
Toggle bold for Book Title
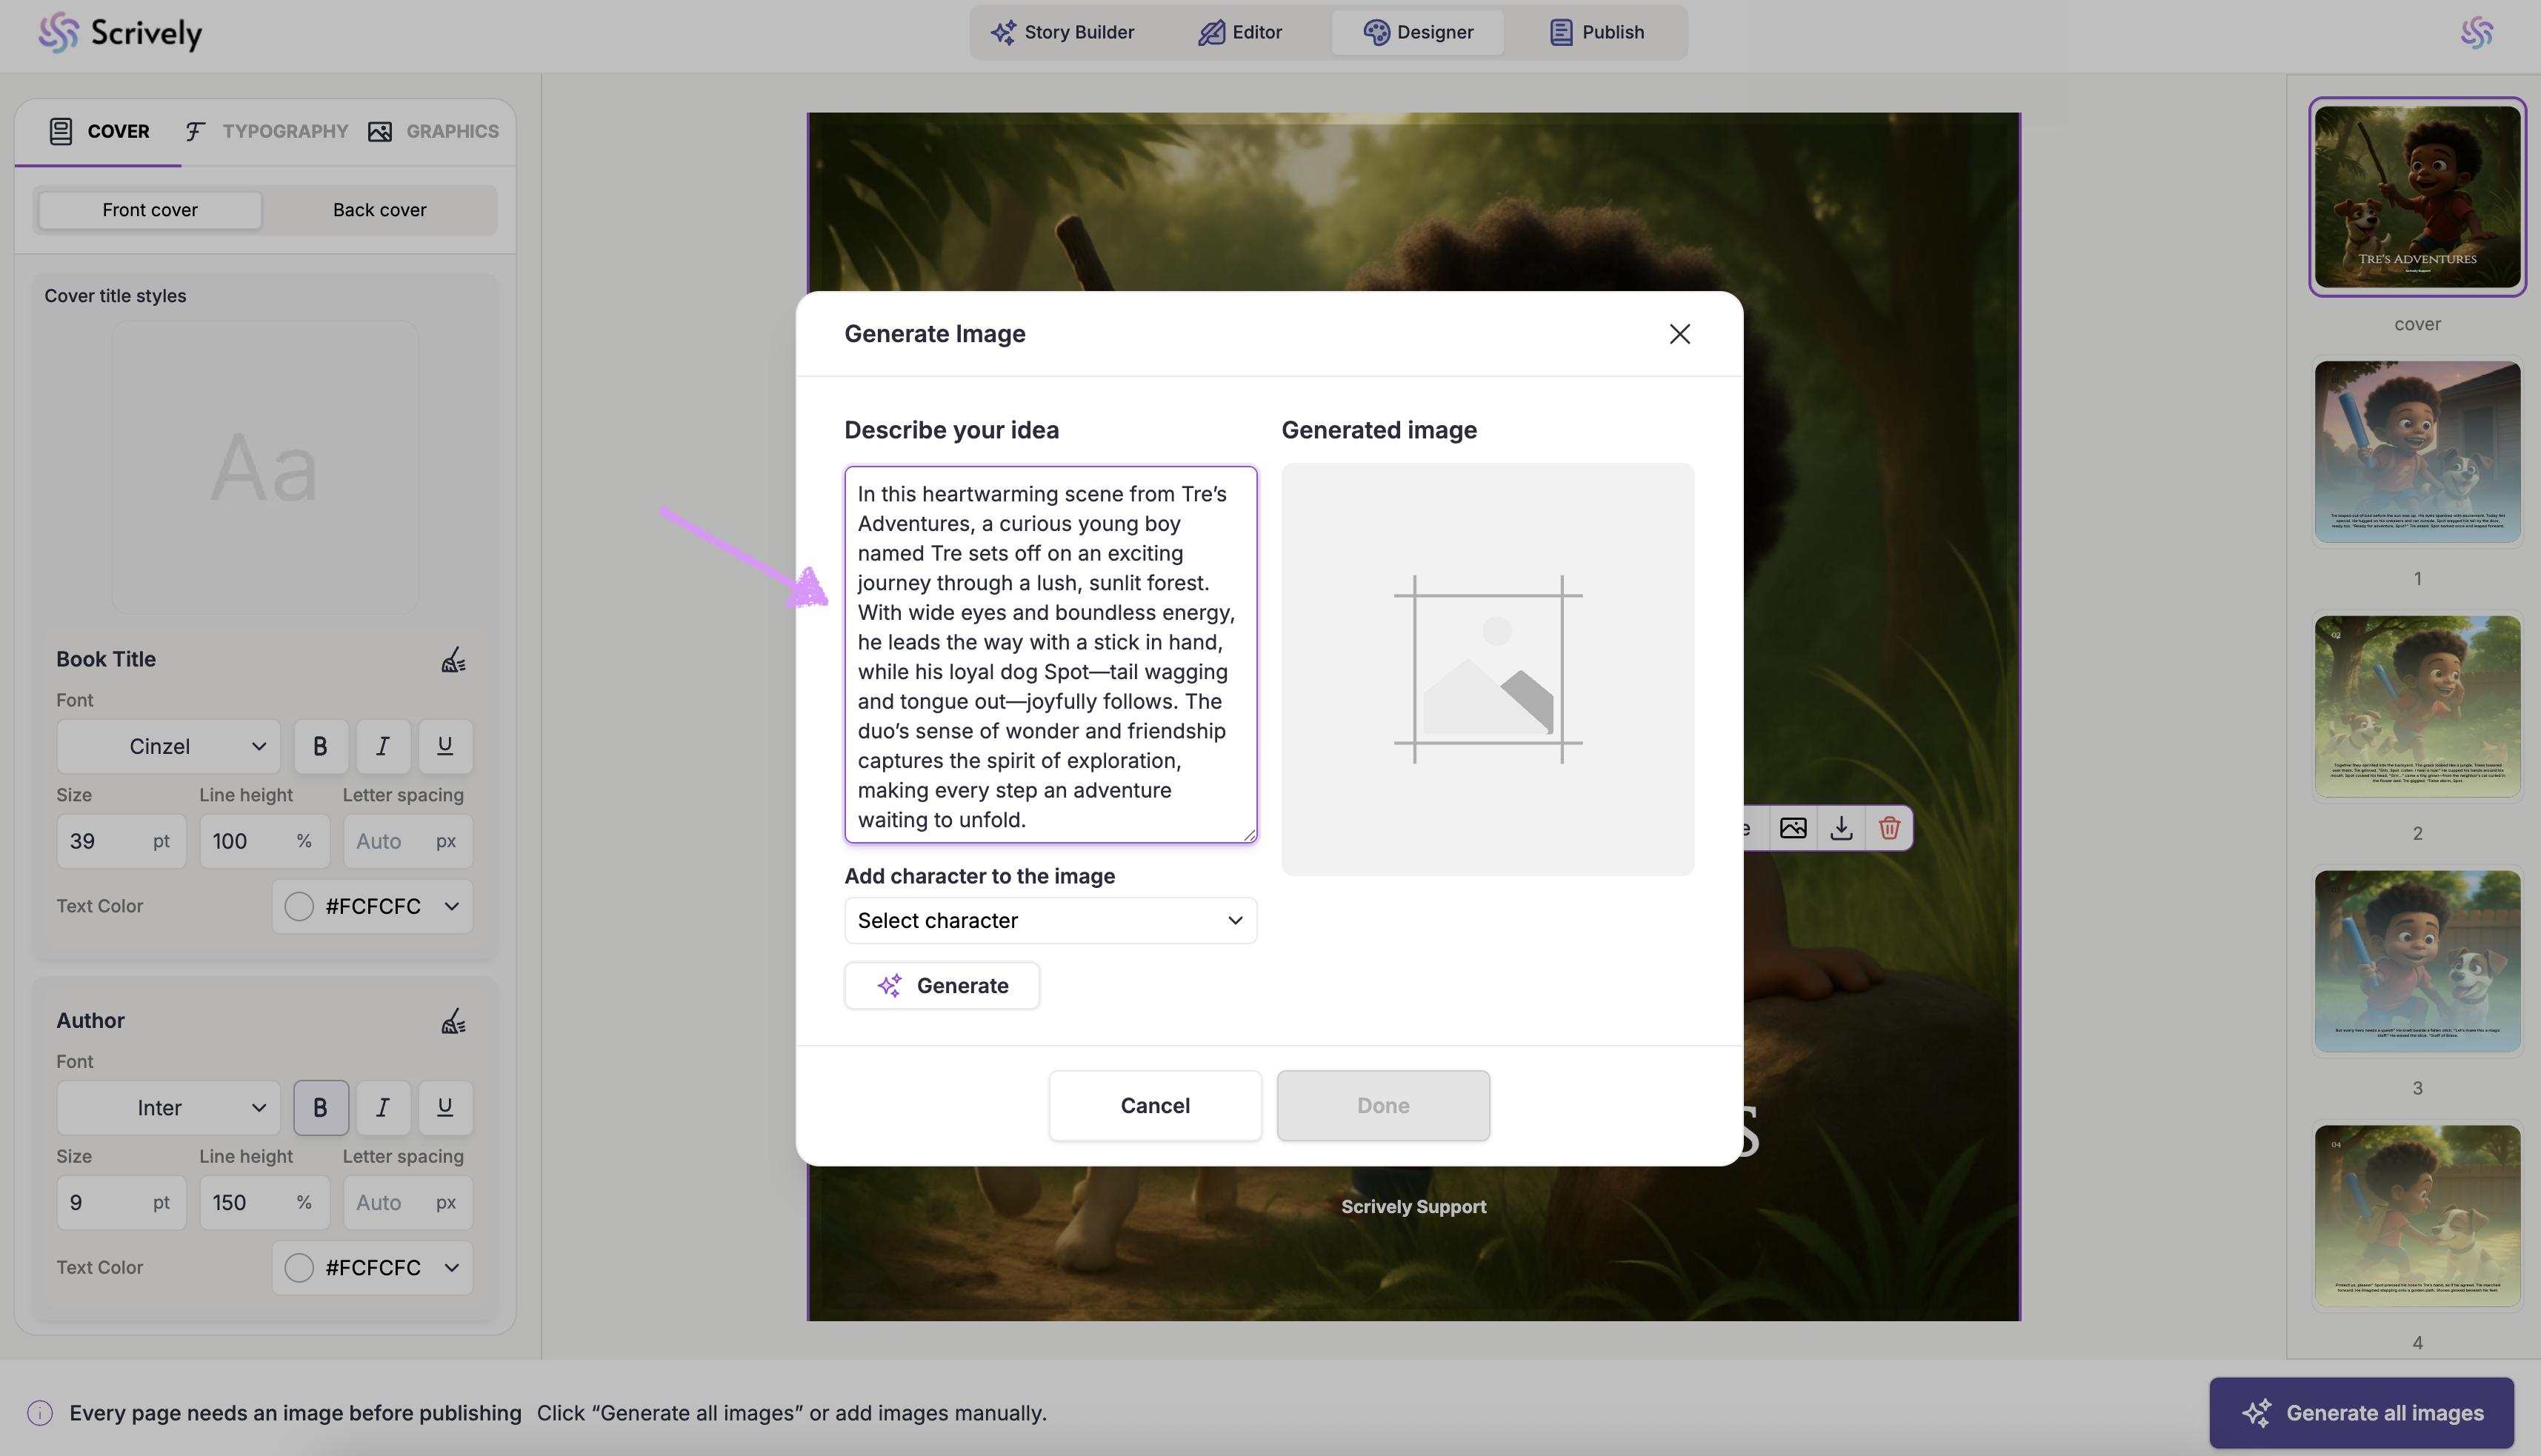point(320,746)
